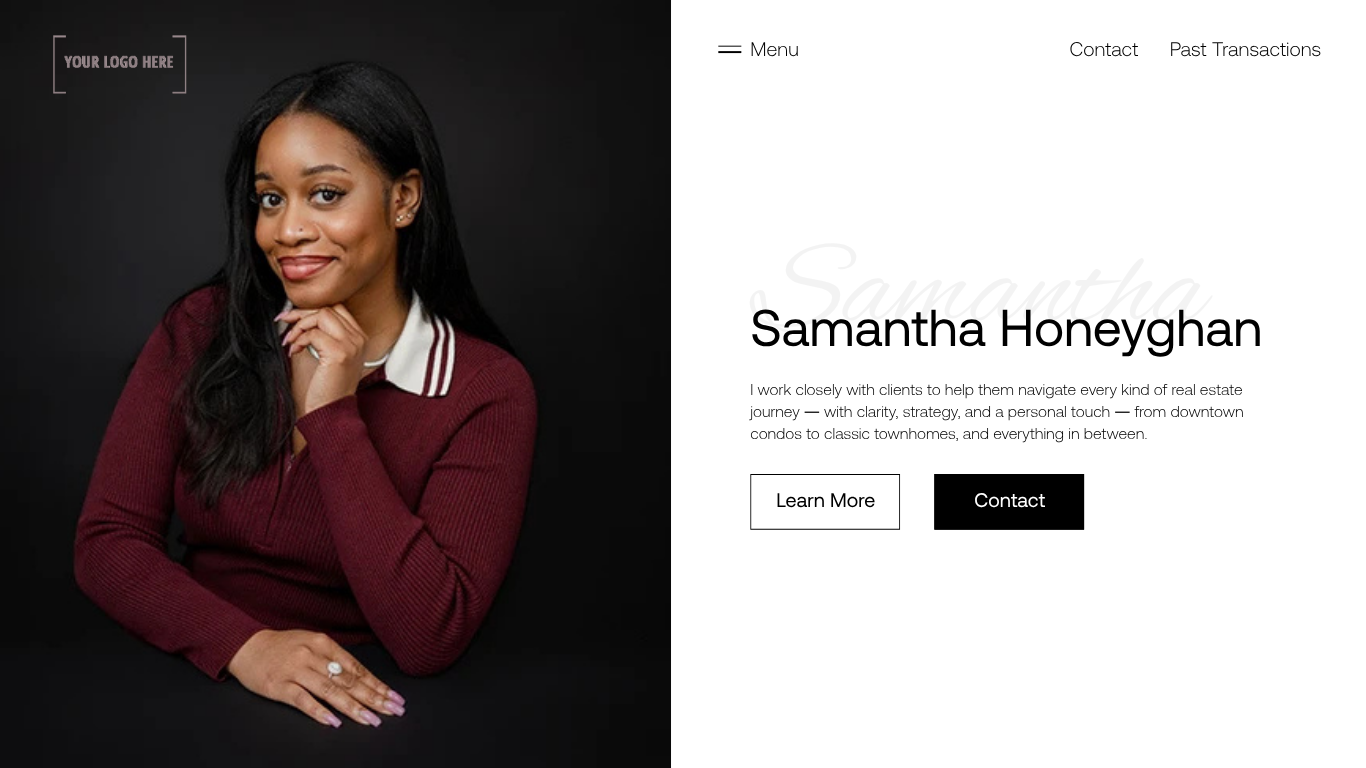Click 'downtown' in the description text
This screenshot has height=768, width=1366.
click(x=1207, y=412)
